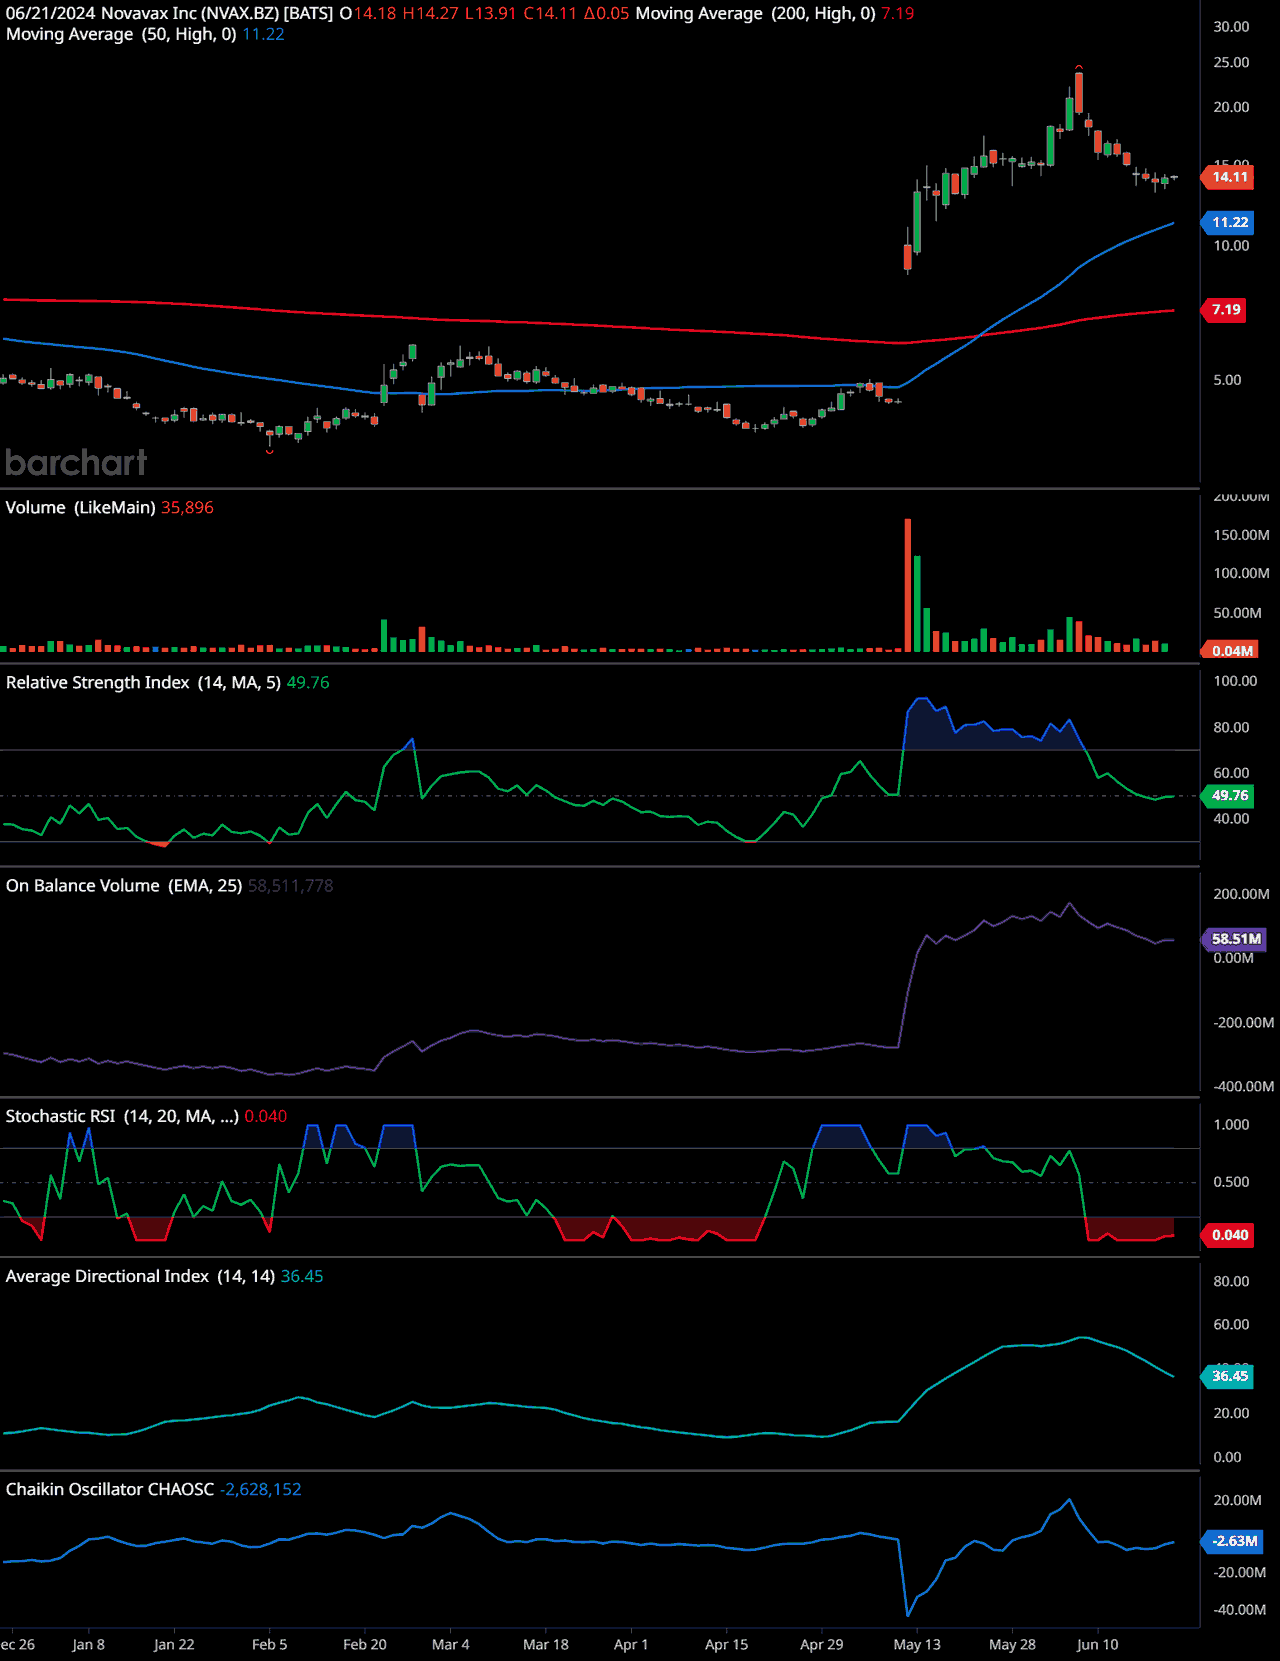Click the -40.00M Chaikin axis label
Image resolution: width=1280 pixels, height=1661 pixels.
pos(1239,1610)
